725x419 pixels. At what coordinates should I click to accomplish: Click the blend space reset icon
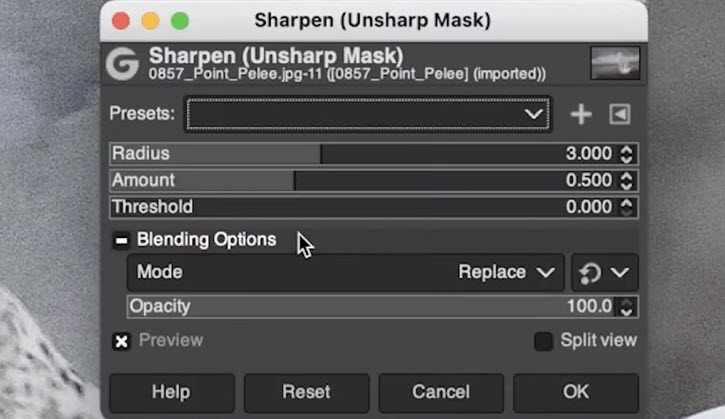point(590,273)
